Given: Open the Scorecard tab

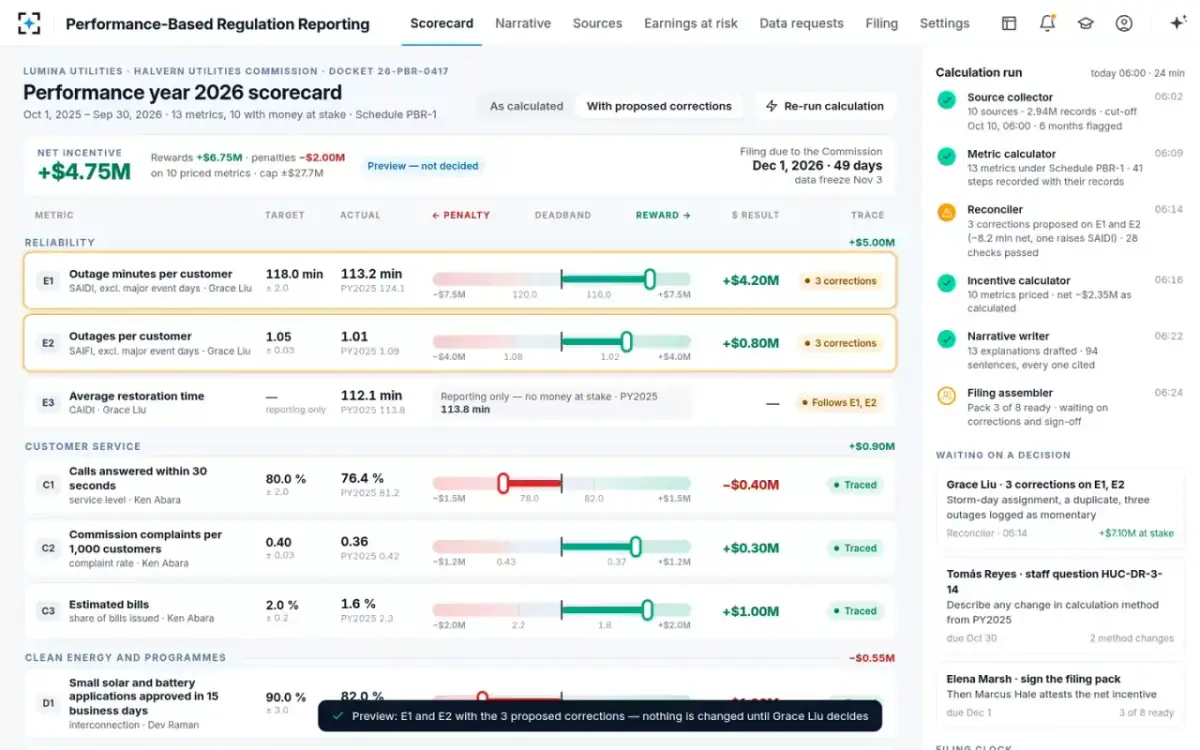Looking at the screenshot, I should 442,23.
